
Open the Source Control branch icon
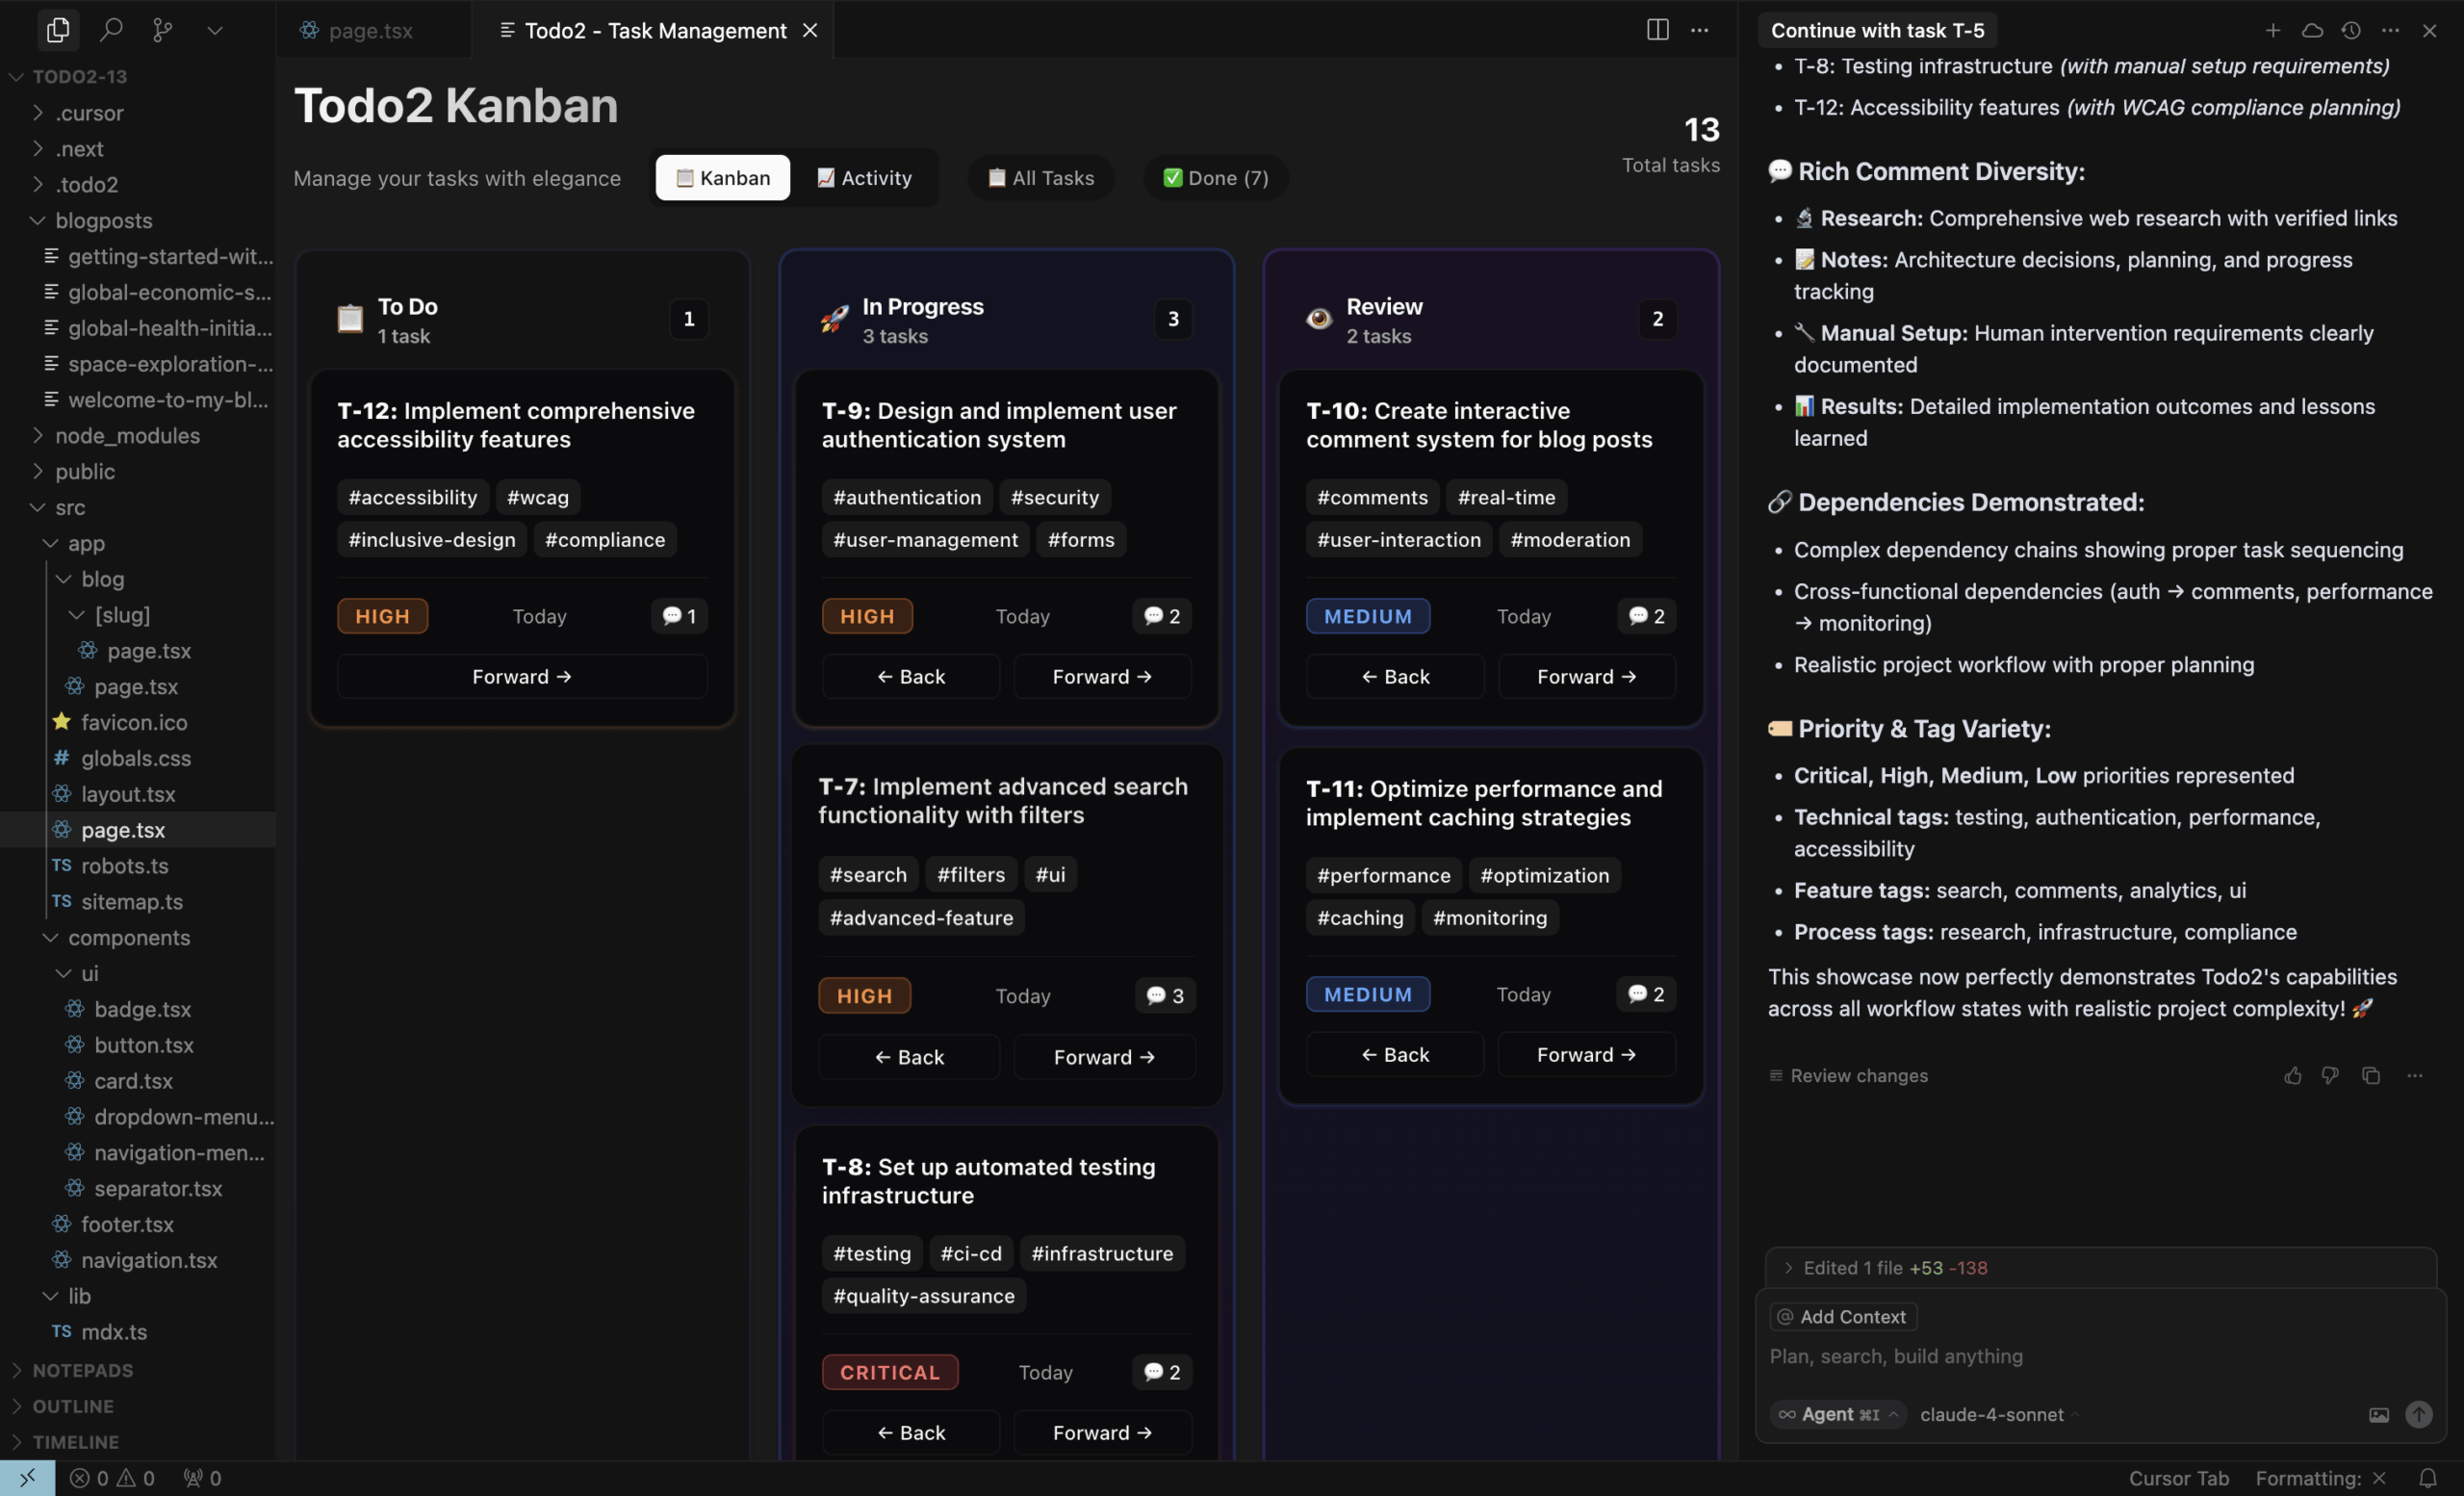[162, 30]
